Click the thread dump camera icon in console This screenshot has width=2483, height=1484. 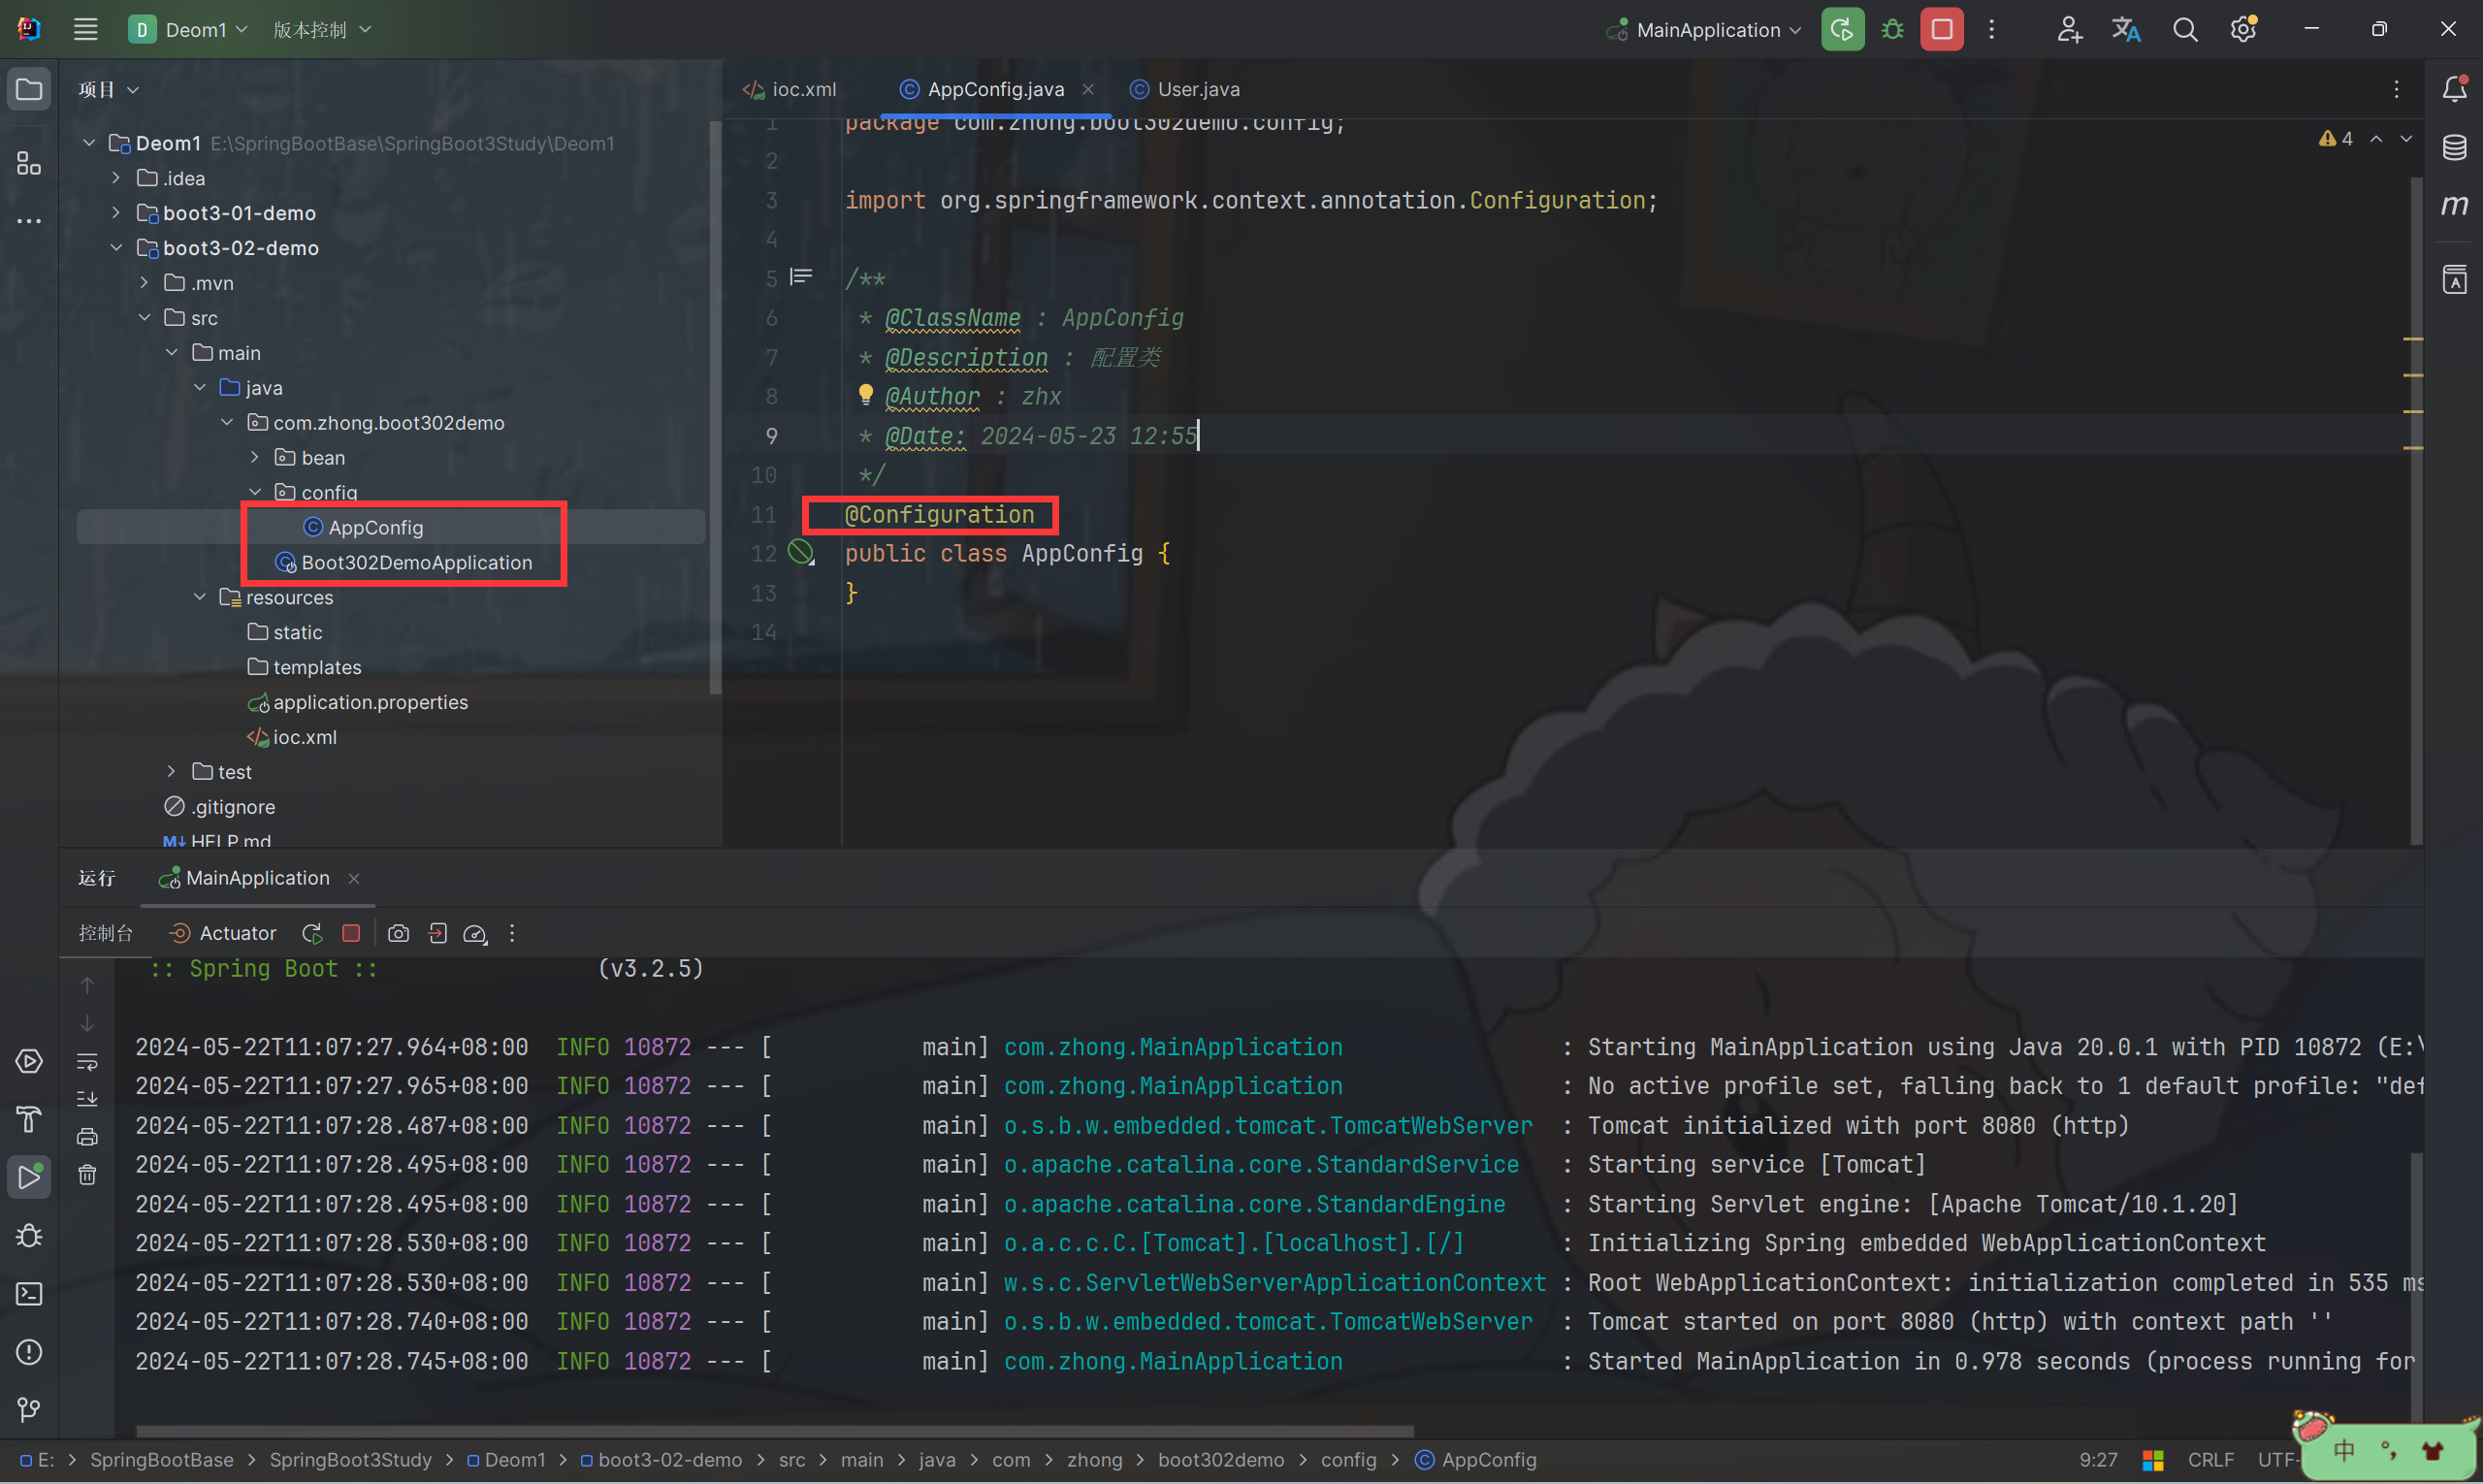tap(398, 933)
